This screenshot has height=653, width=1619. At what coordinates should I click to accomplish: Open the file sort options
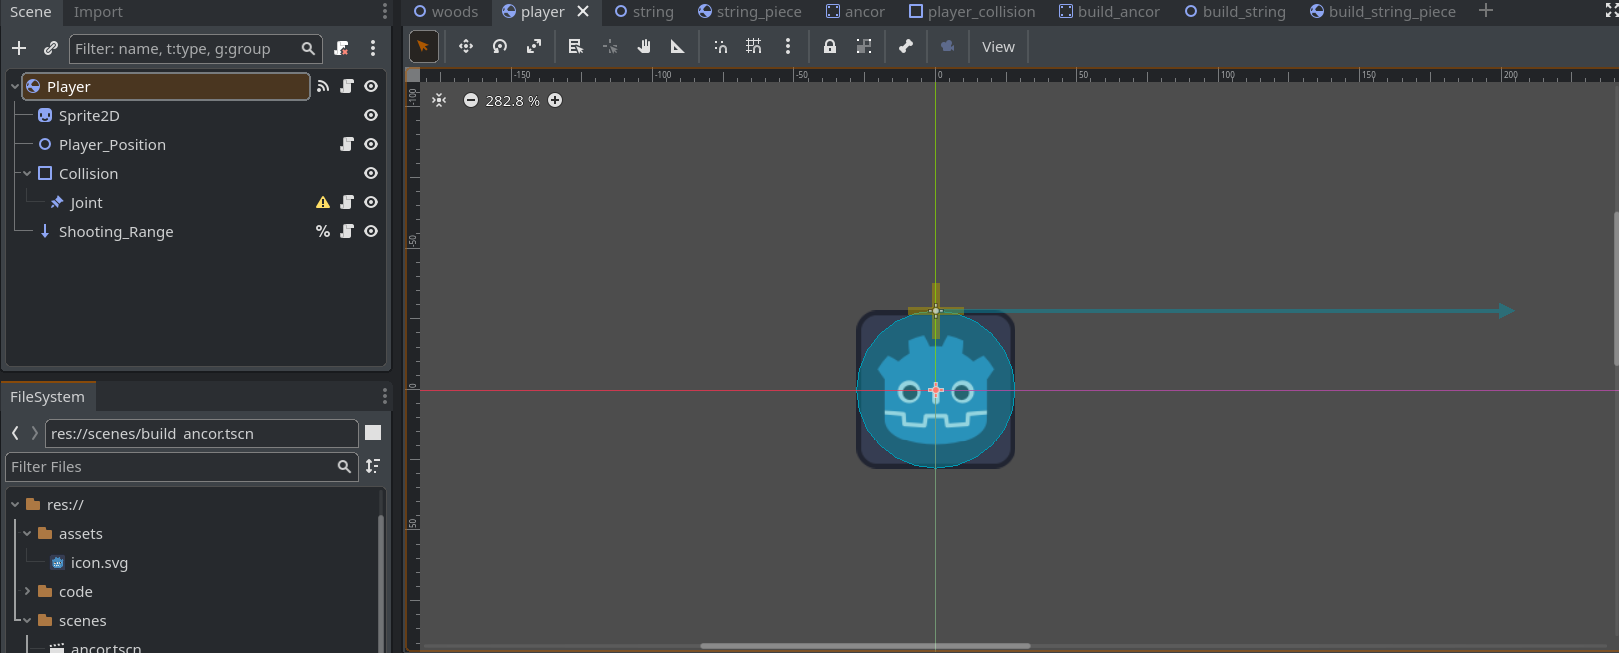pyautogui.click(x=373, y=466)
